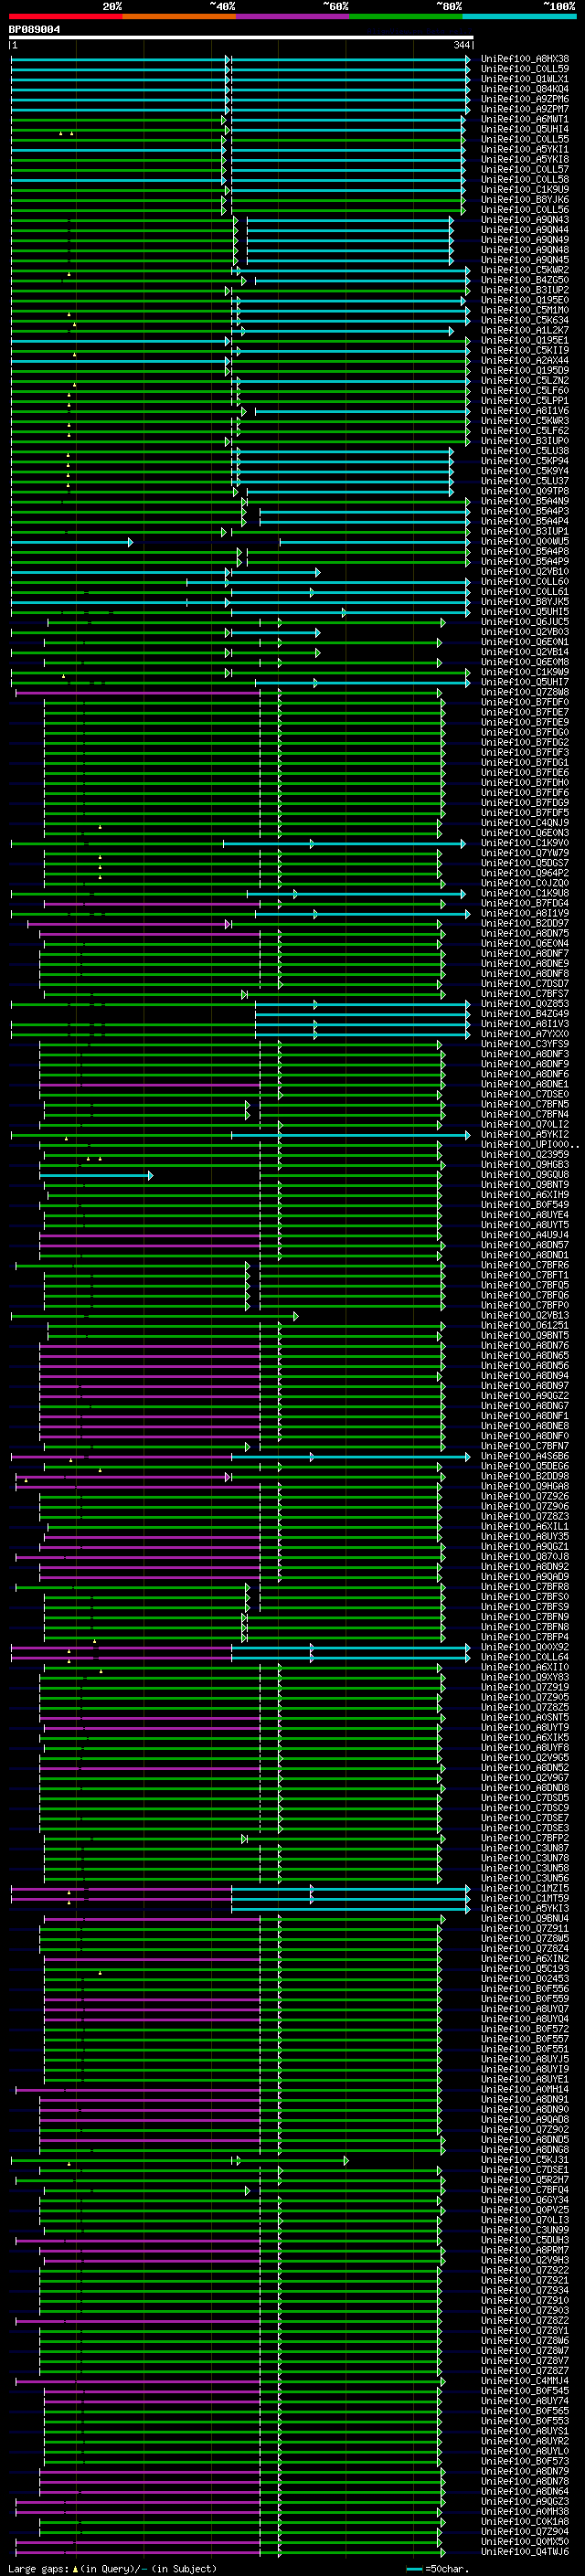Select the BP089004 query label
Viewport: 585px width, 2576px height.
pyautogui.click(x=34, y=30)
